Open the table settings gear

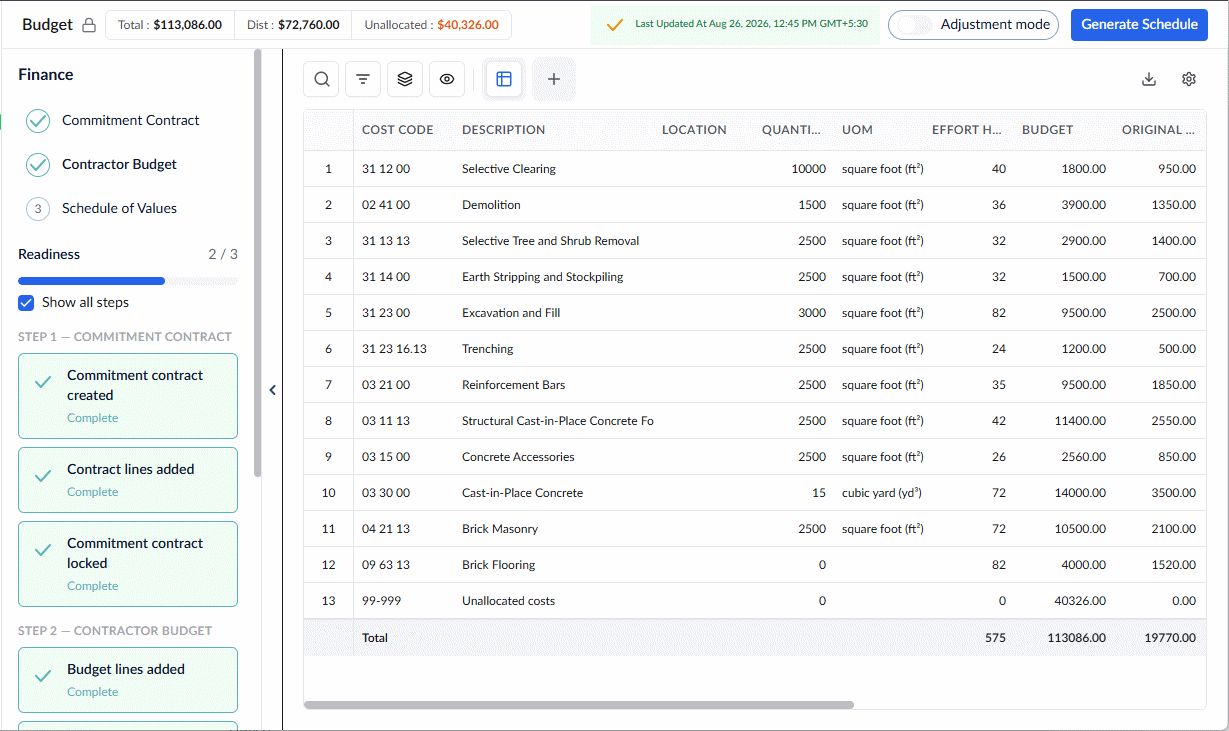[x=1189, y=79]
